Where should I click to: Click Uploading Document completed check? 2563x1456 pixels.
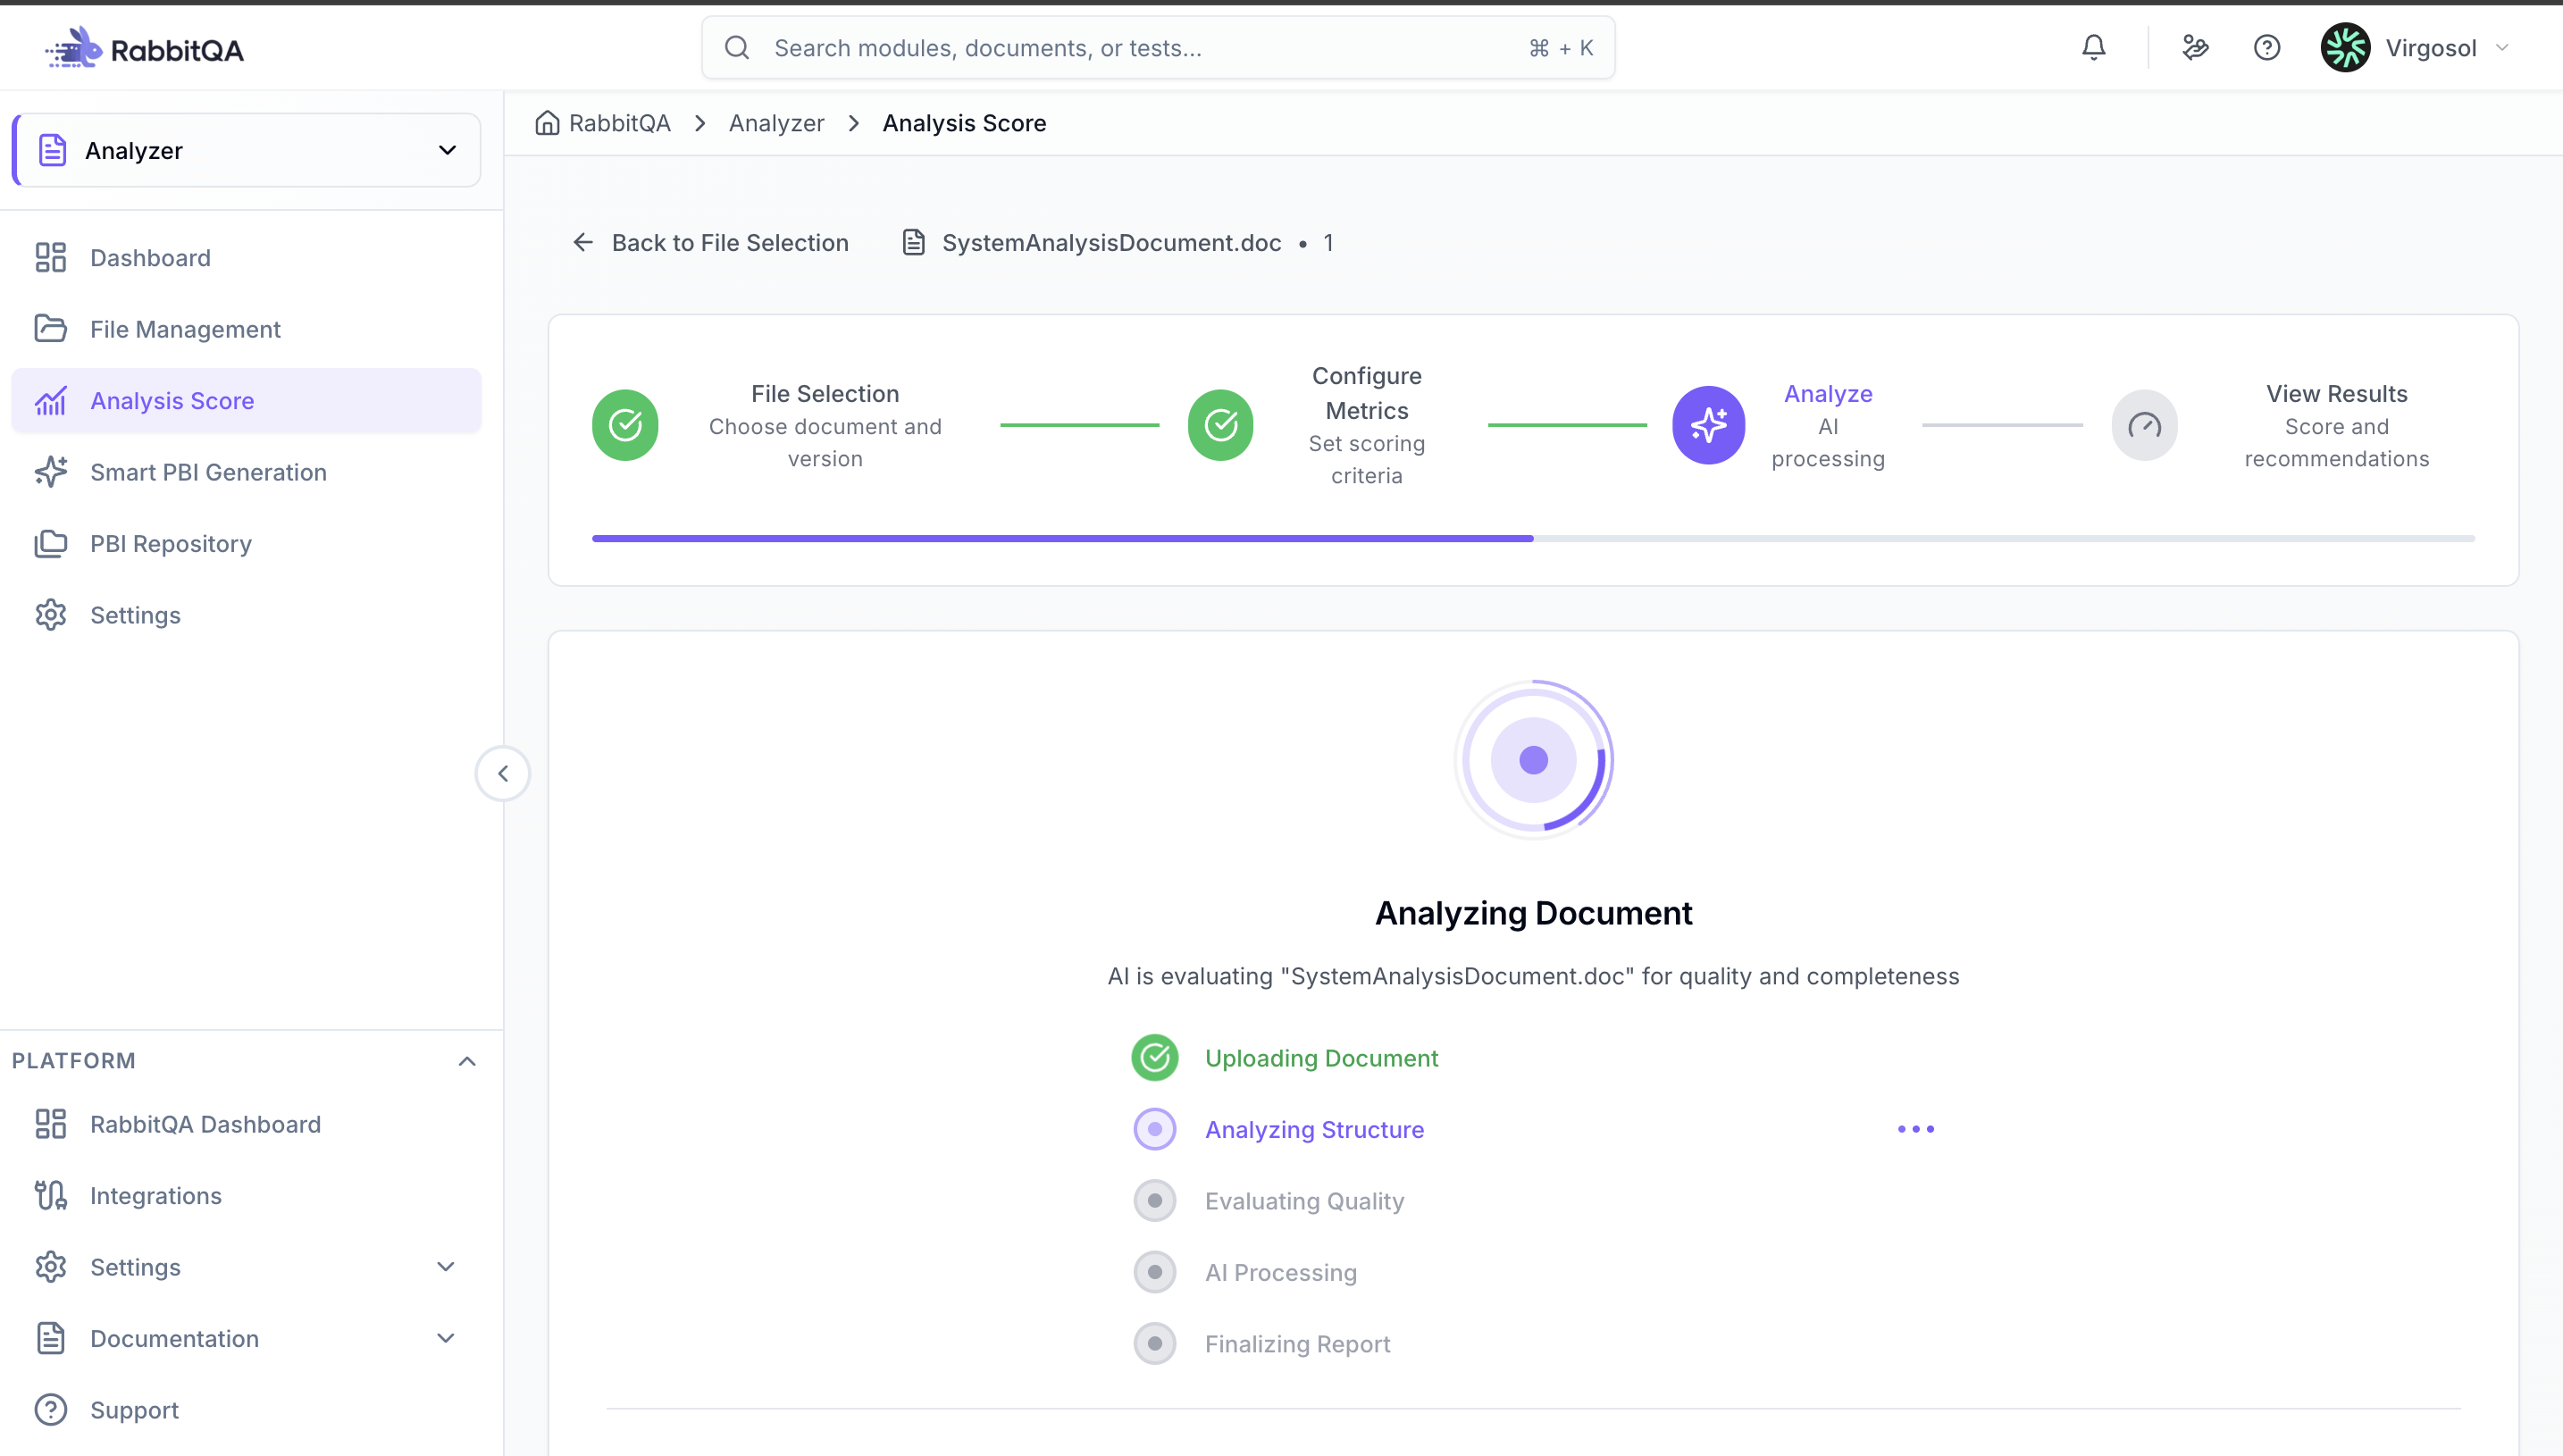[1154, 1057]
